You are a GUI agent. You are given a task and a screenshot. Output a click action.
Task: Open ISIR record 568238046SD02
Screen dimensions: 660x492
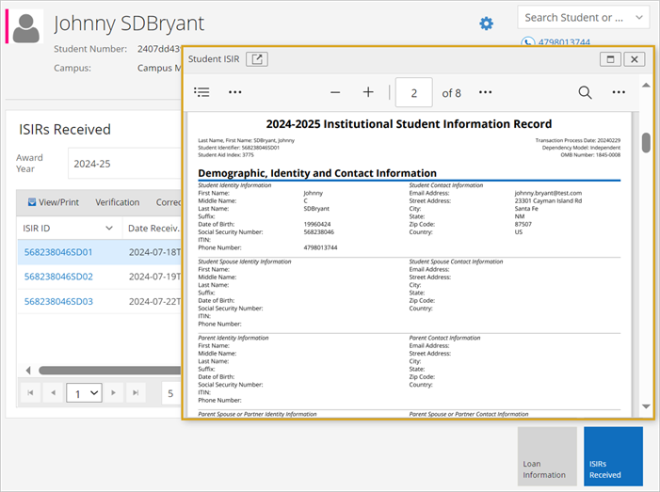pos(58,277)
